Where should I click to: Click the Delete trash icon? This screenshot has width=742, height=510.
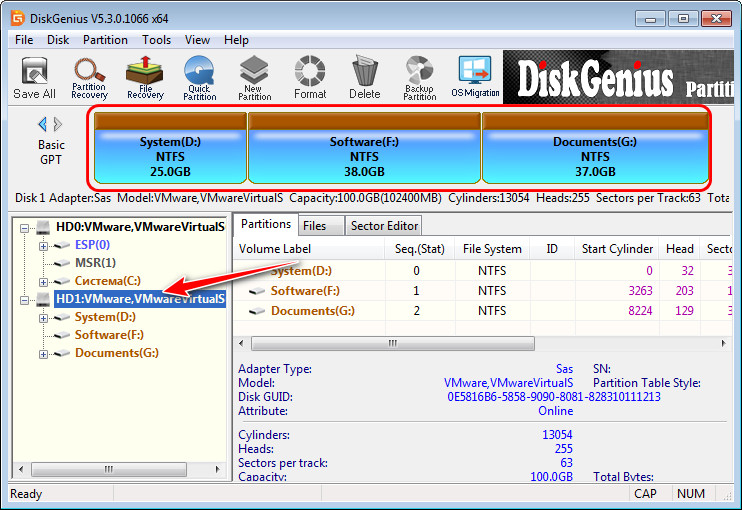click(365, 78)
